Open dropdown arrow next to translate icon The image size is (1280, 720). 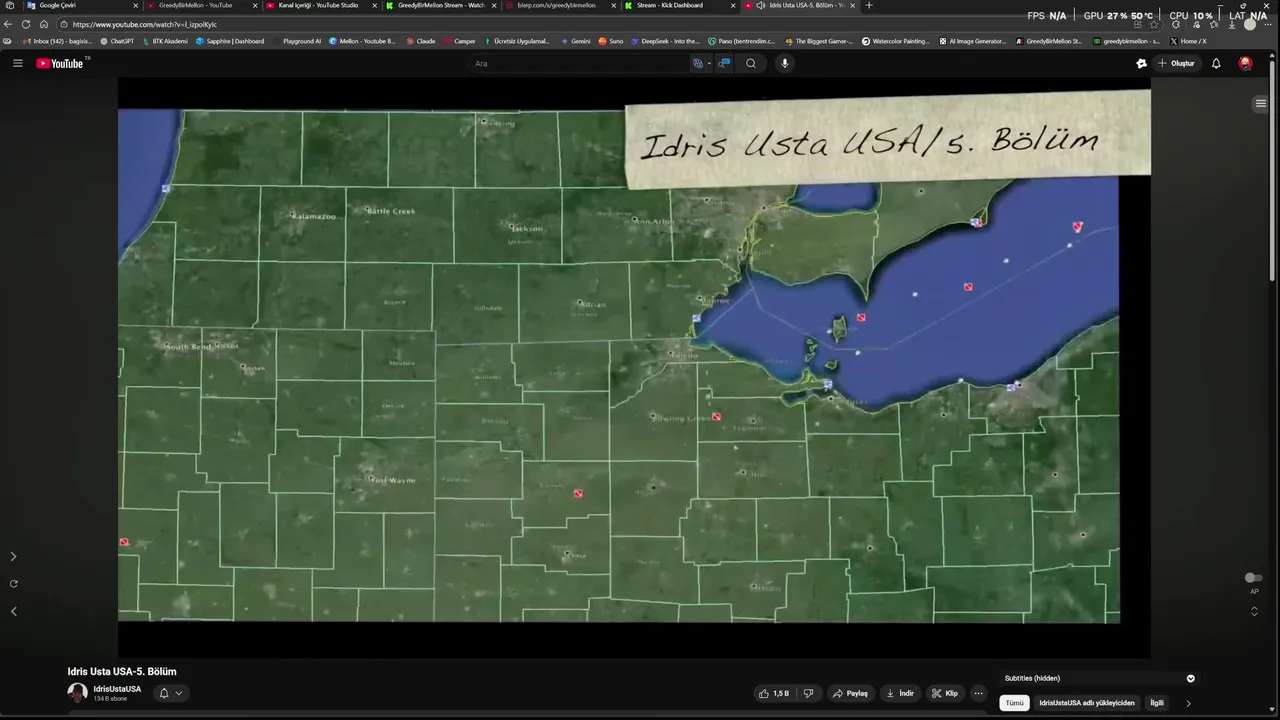[x=709, y=63]
